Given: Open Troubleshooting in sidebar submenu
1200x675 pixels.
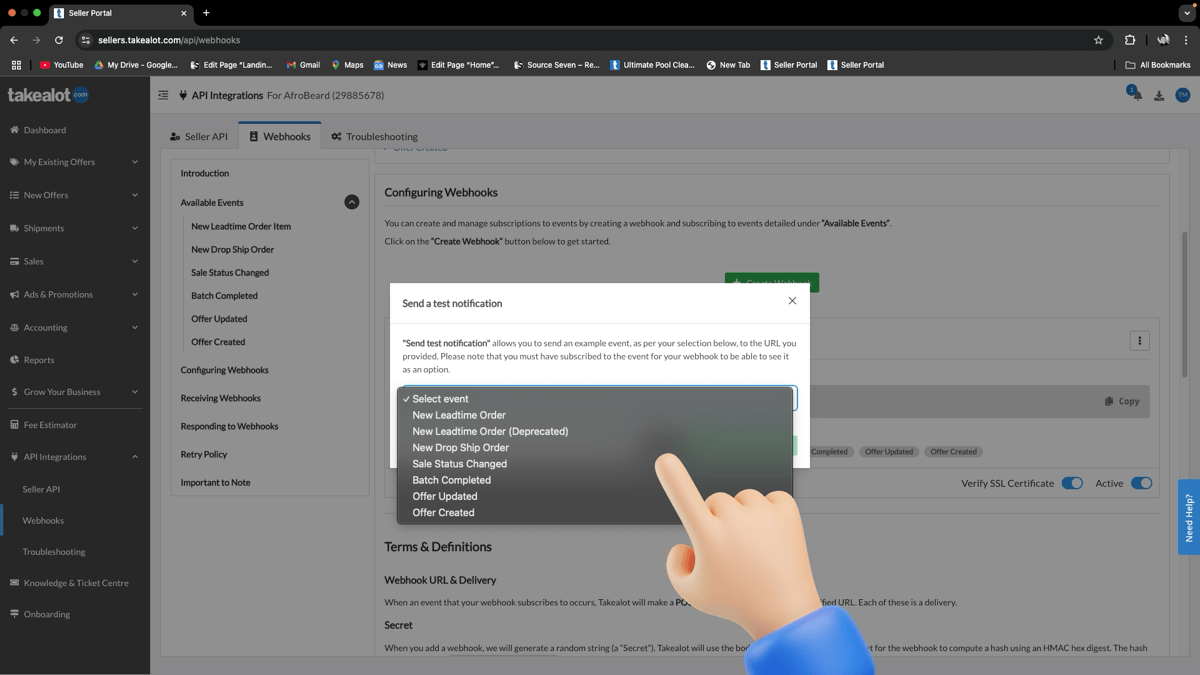Looking at the screenshot, I should pyautogui.click(x=54, y=552).
